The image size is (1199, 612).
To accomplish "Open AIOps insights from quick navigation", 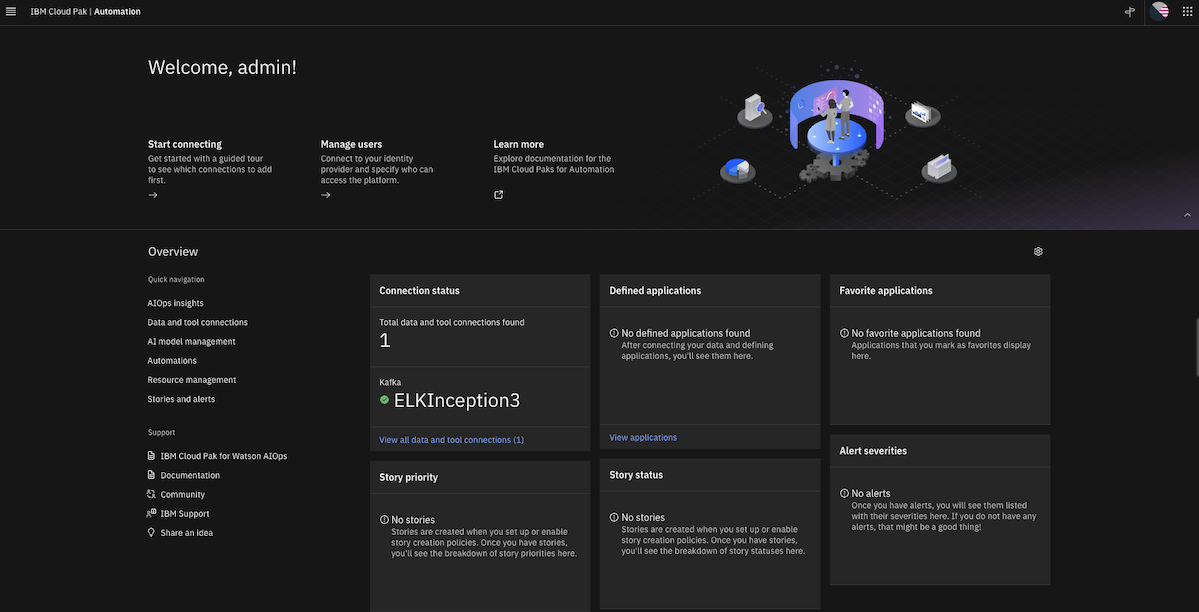I will 175,303.
